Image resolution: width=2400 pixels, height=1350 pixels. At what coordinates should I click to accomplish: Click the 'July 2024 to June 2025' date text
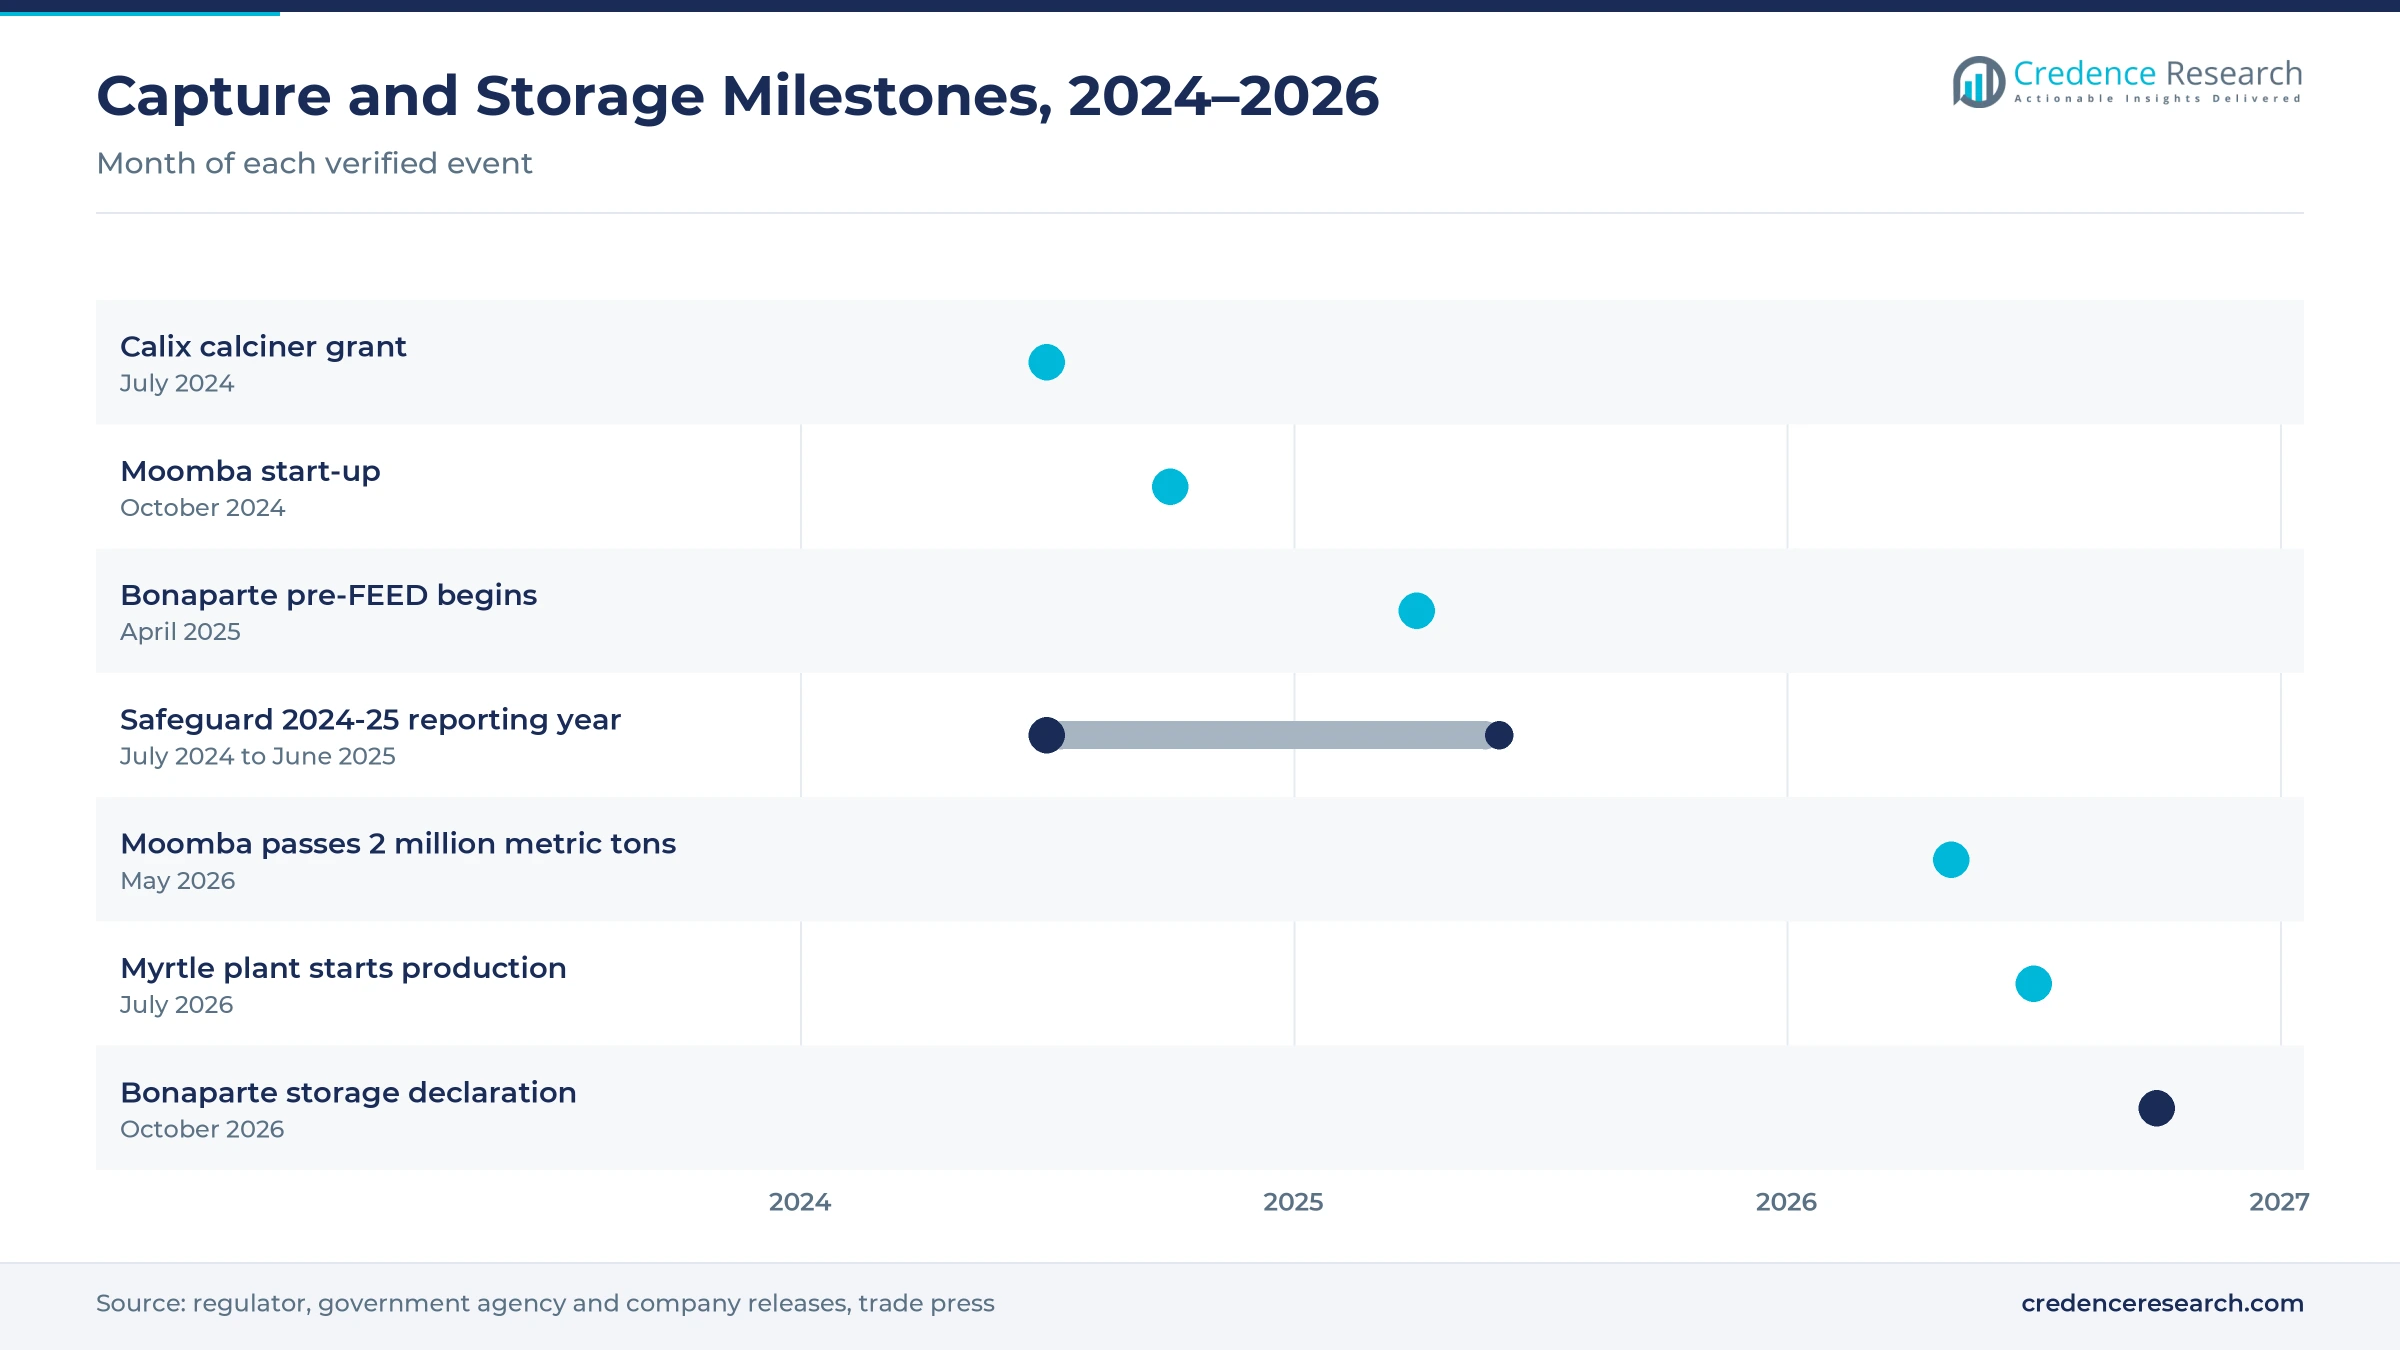pyautogui.click(x=258, y=757)
